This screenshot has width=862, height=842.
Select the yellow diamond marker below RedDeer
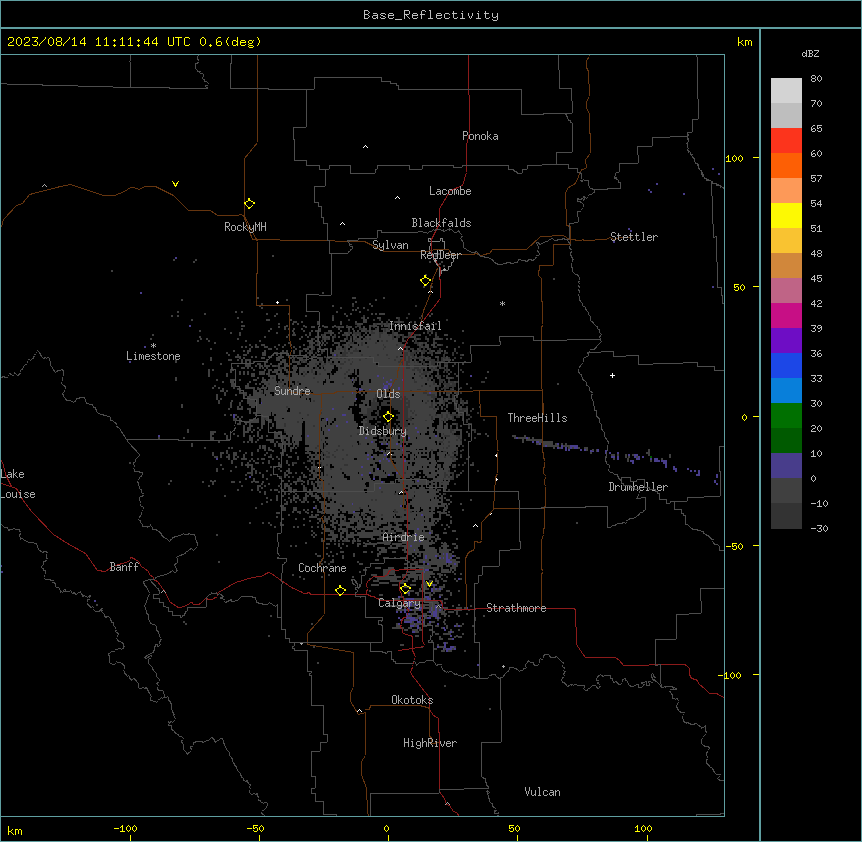coord(426,281)
